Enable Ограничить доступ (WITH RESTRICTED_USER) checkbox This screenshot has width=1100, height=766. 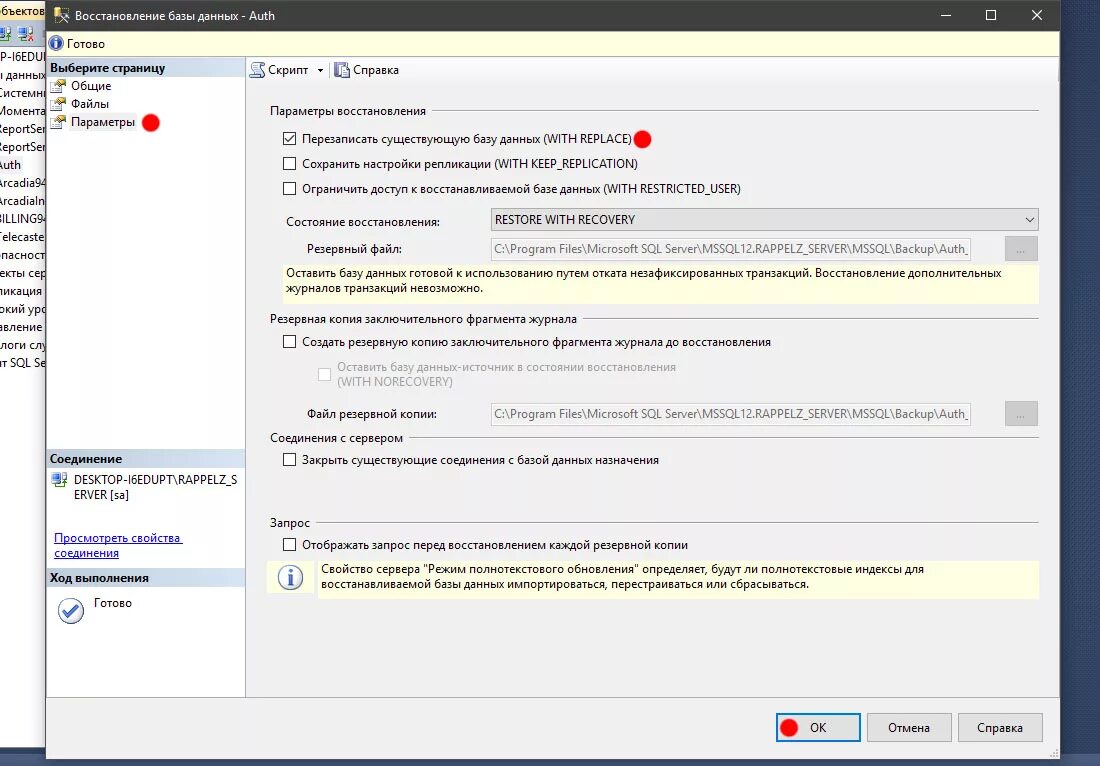289,188
